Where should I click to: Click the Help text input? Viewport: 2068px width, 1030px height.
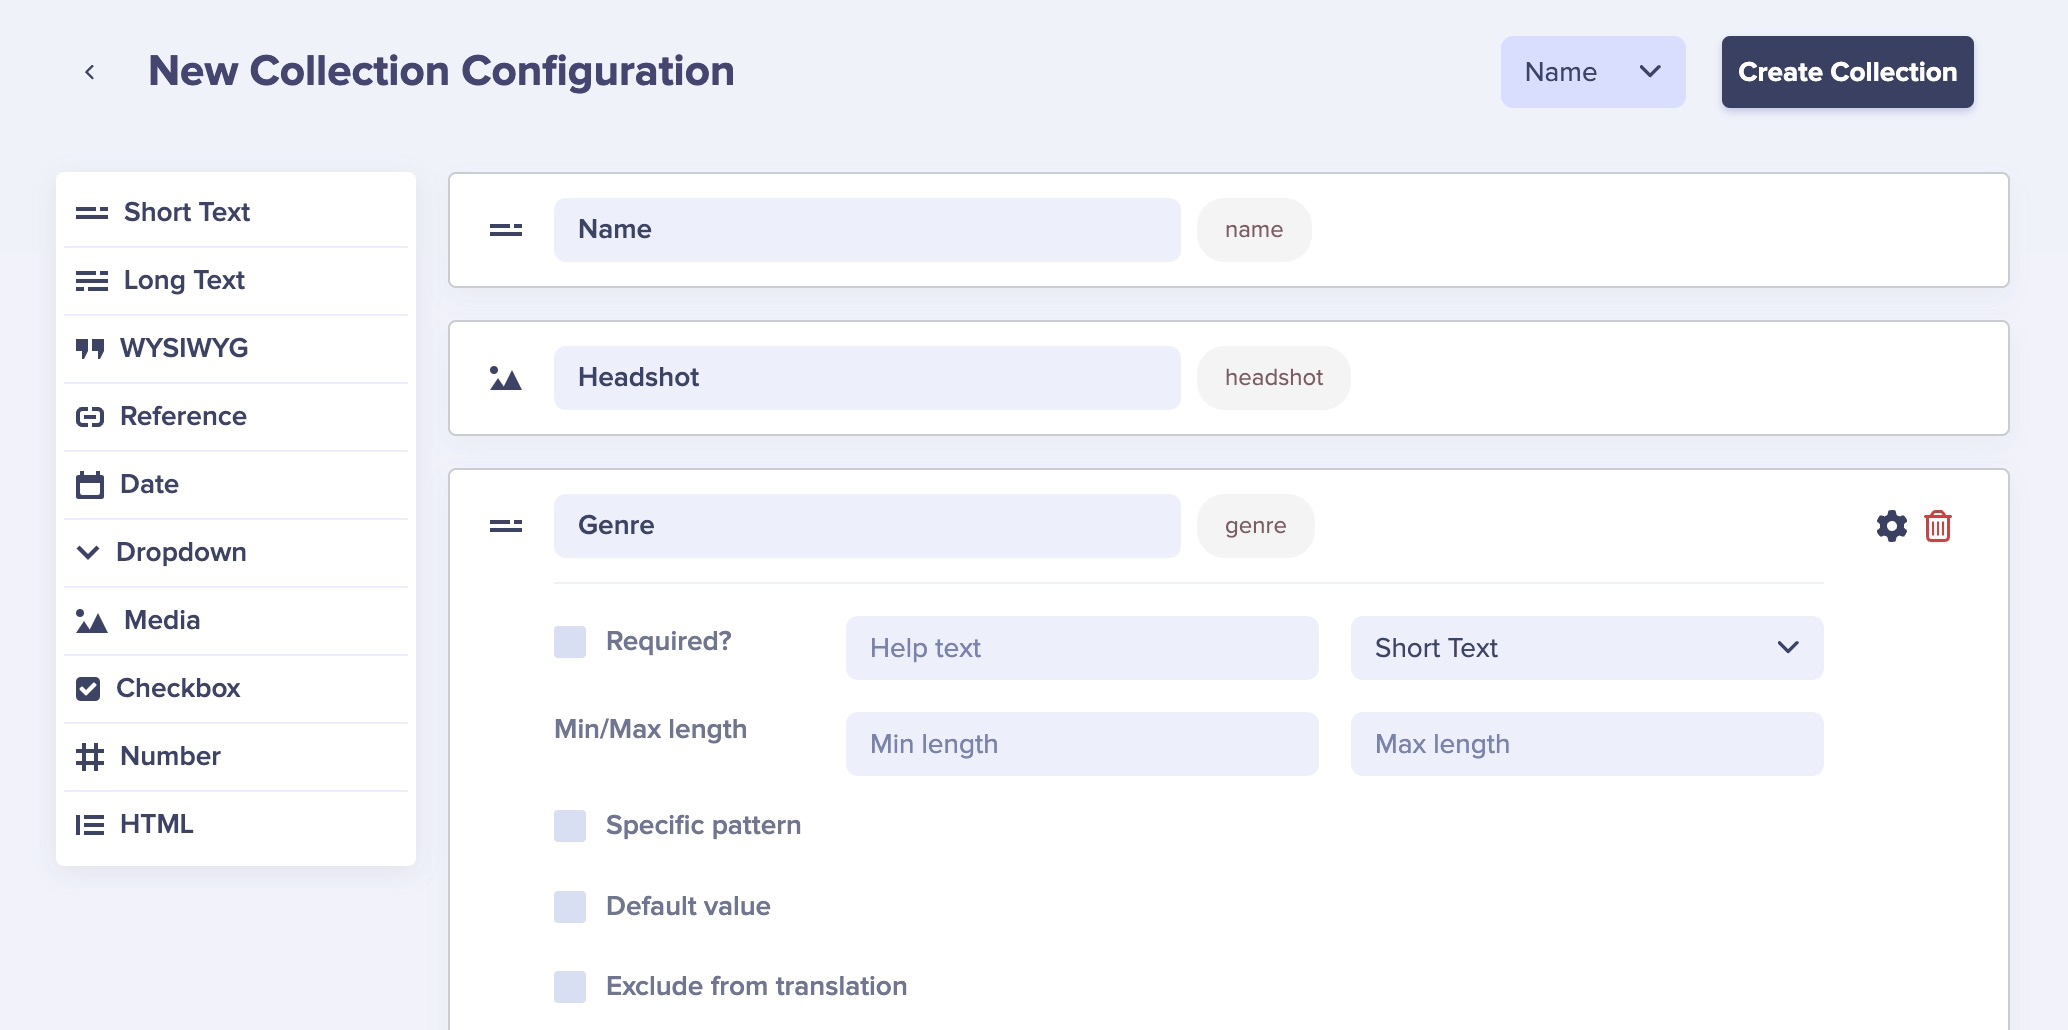(1081, 648)
